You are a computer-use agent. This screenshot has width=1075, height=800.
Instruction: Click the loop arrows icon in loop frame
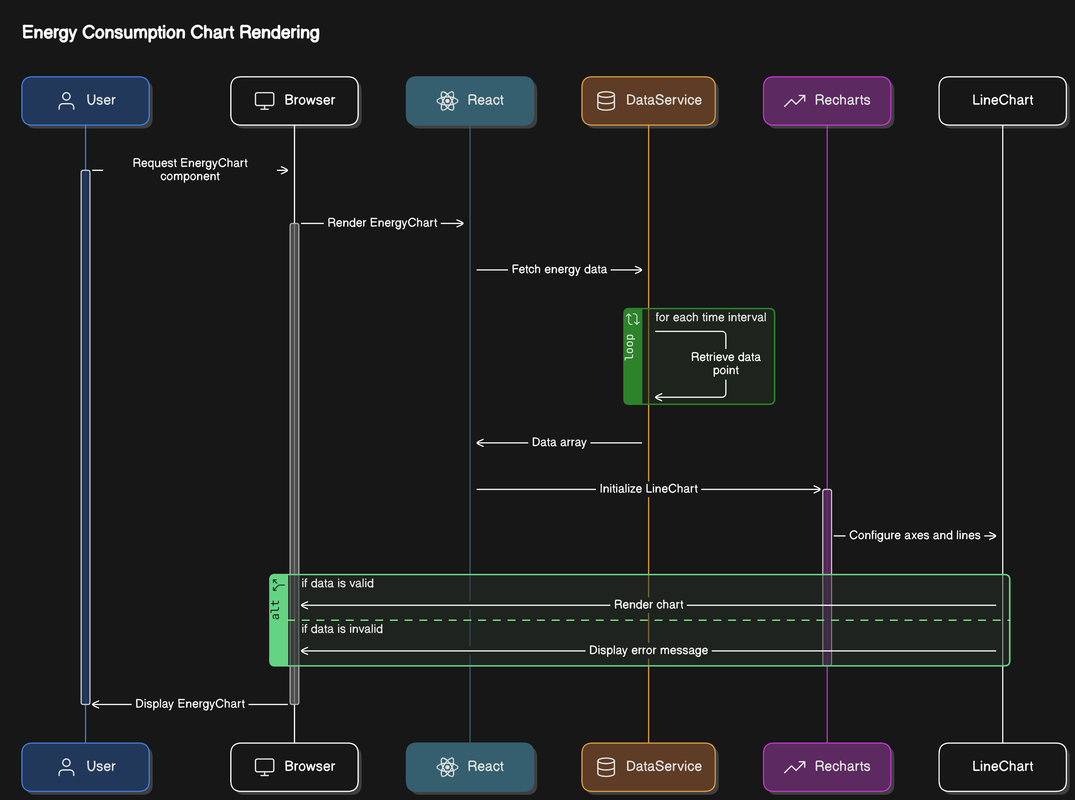(633, 319)
